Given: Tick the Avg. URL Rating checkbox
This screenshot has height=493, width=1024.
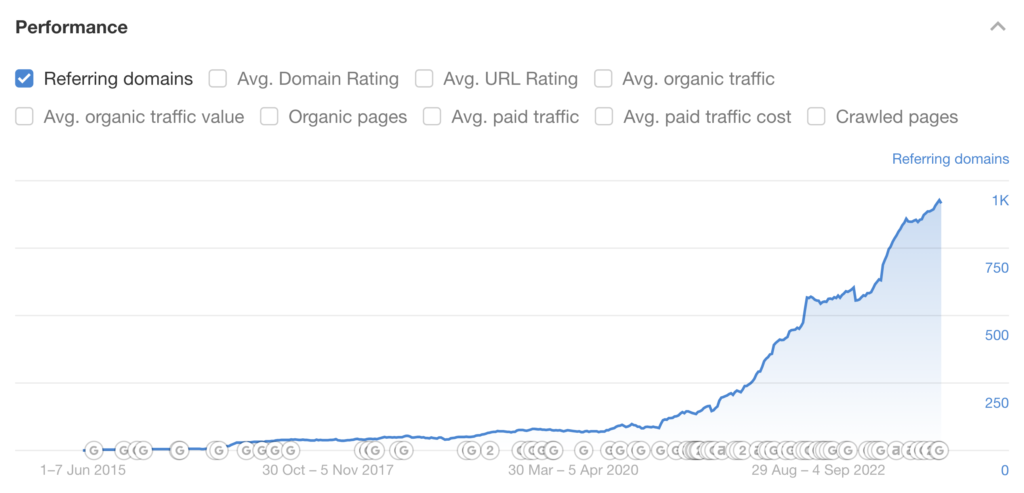Looking at the screenshot, I should pyautogui.click(x=424, y=78).
